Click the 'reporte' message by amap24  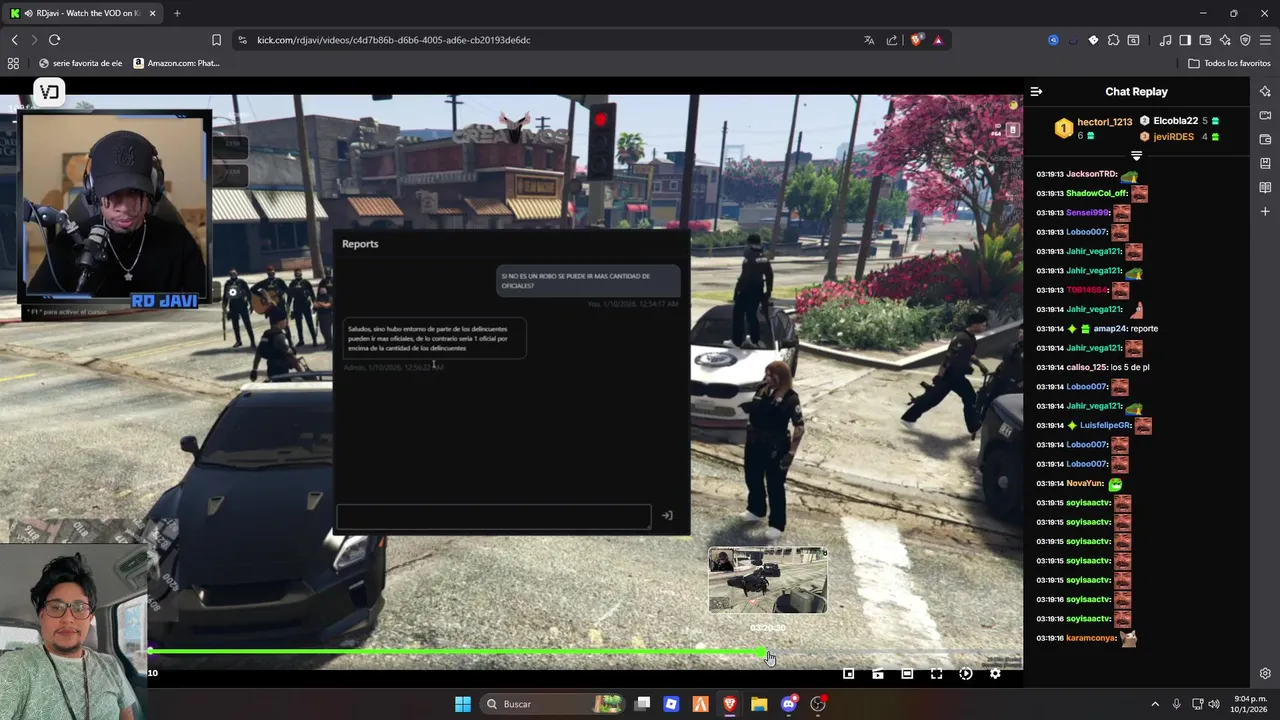pos(1144,328)
